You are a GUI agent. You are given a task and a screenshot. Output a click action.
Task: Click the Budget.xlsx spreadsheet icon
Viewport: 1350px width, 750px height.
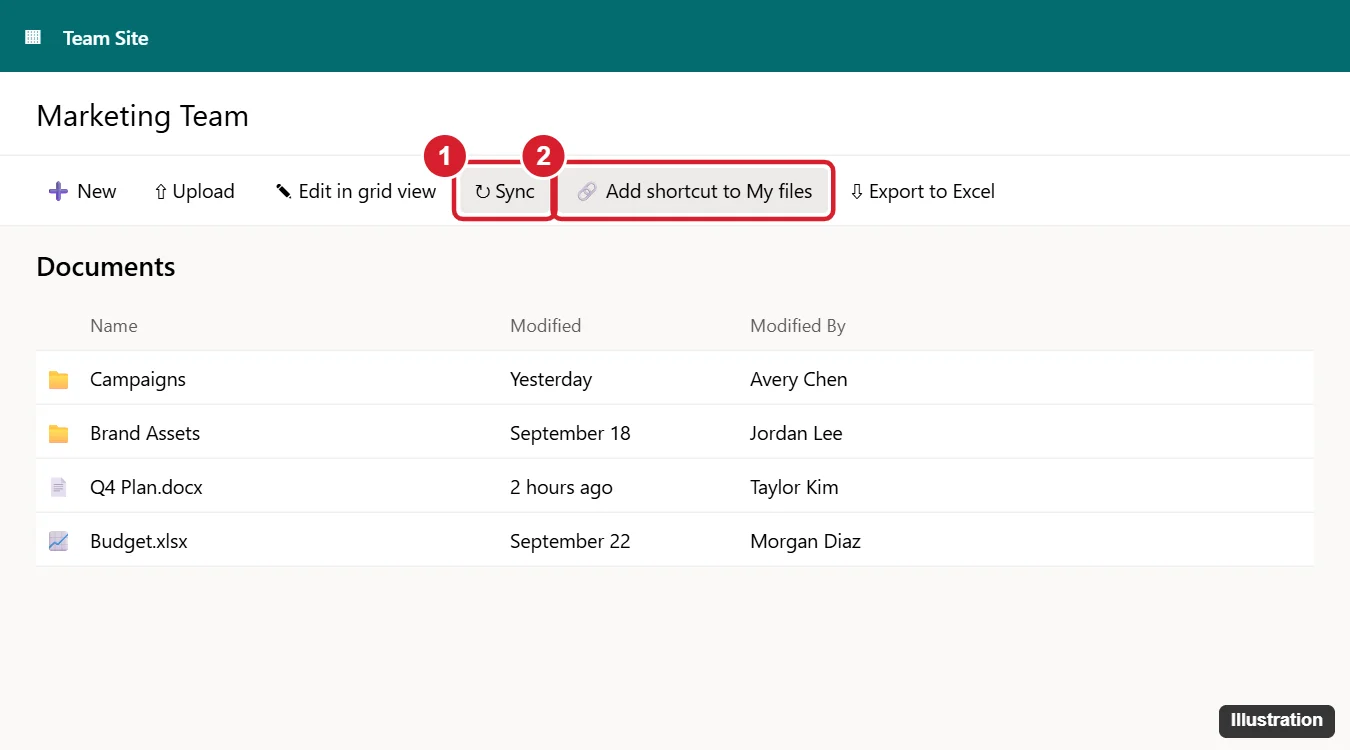[59, 542]
